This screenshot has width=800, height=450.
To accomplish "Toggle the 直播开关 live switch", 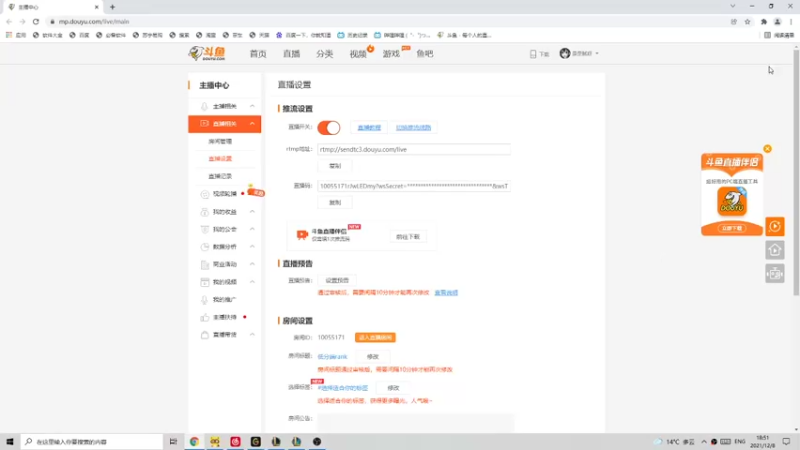I will 329,128.
